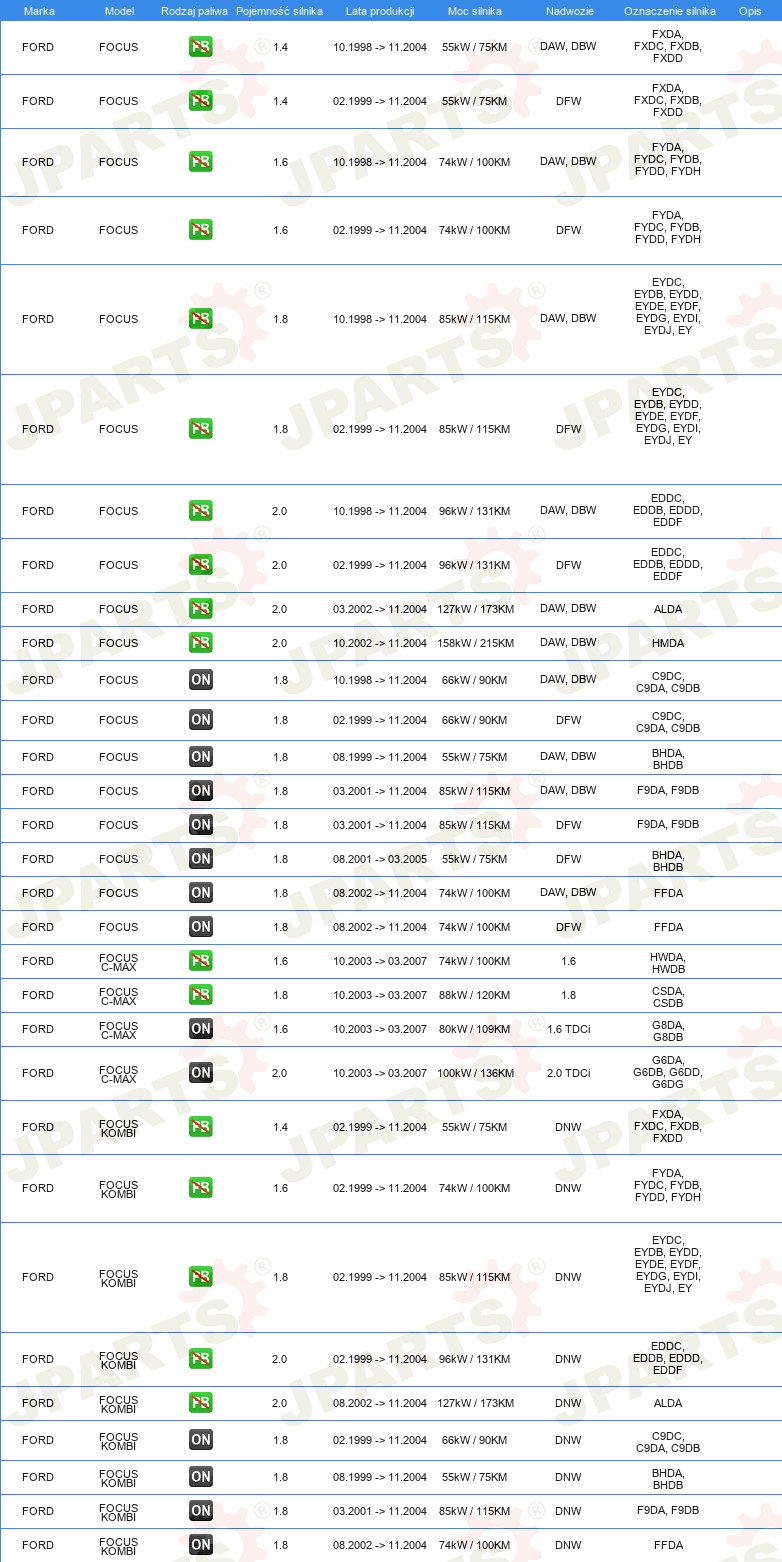Click the PB icon for Focus 1.8 115KM DAW, DBW

point(201,319)
